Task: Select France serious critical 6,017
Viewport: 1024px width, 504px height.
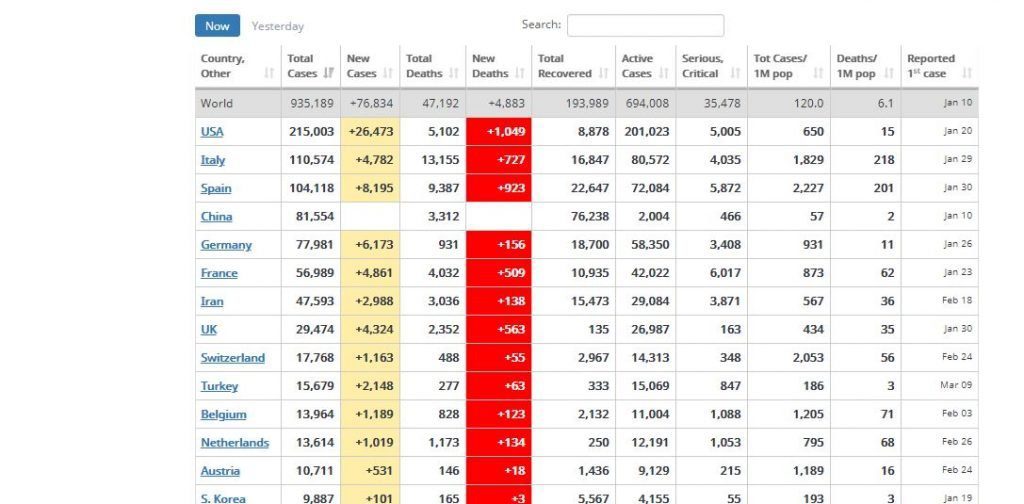Action: [x=725, y=273]
